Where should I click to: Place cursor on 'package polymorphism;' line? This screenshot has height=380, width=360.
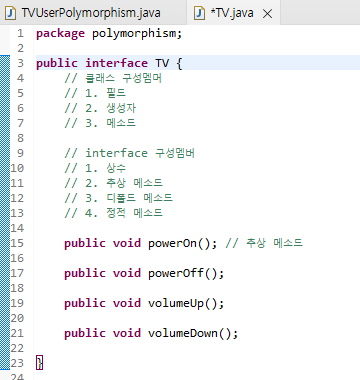tap(109, 34)
